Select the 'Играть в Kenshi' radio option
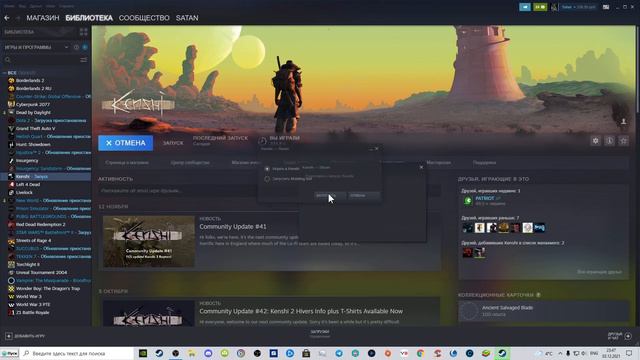Viewport: 640px width, 360px height. tap(267, 169)
